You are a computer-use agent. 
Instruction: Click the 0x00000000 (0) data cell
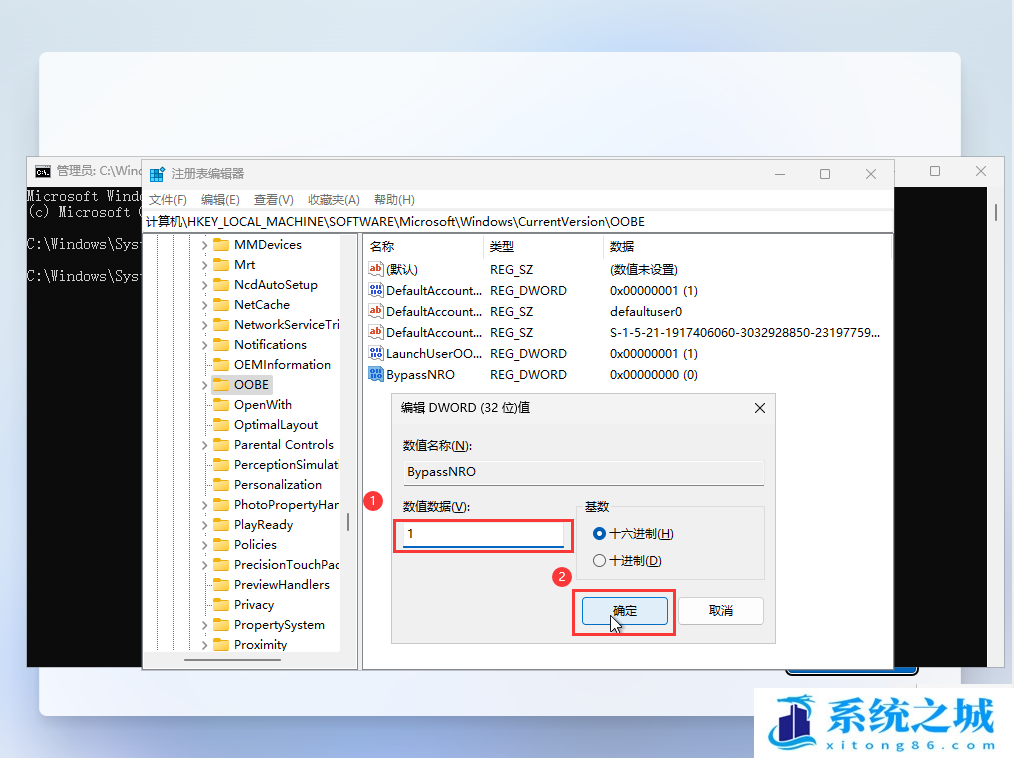654,374
